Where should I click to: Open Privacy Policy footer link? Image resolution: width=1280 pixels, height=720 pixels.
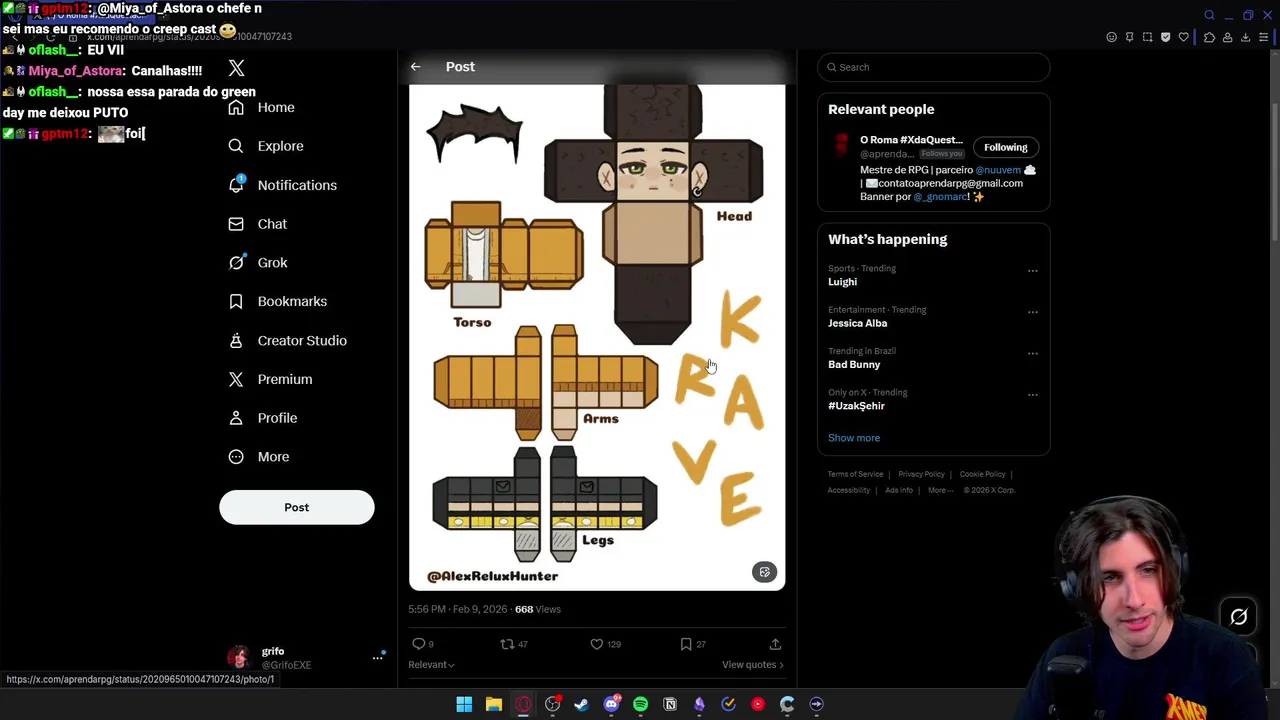click(921, 474)
